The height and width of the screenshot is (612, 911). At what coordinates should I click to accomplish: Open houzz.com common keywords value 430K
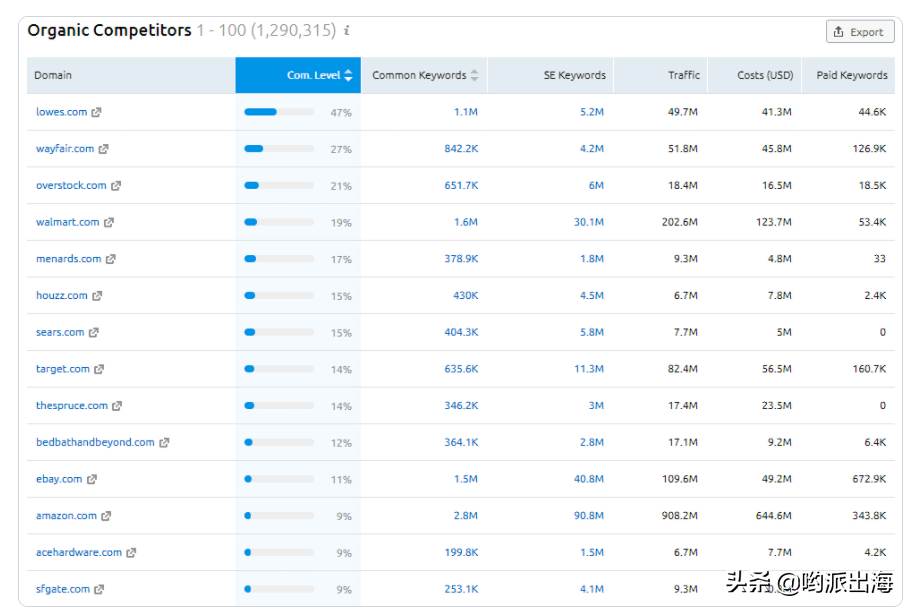click(465, 295)
